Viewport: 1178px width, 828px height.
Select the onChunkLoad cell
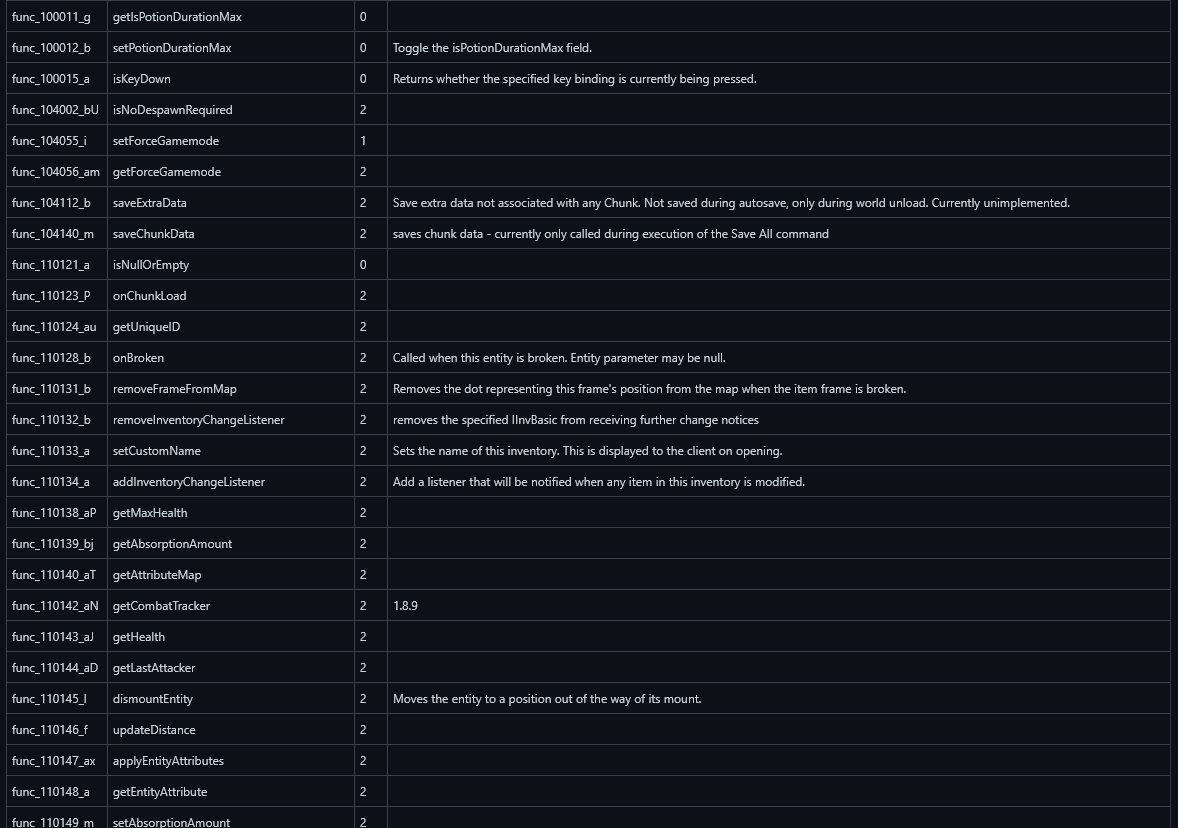click(149, 296)
